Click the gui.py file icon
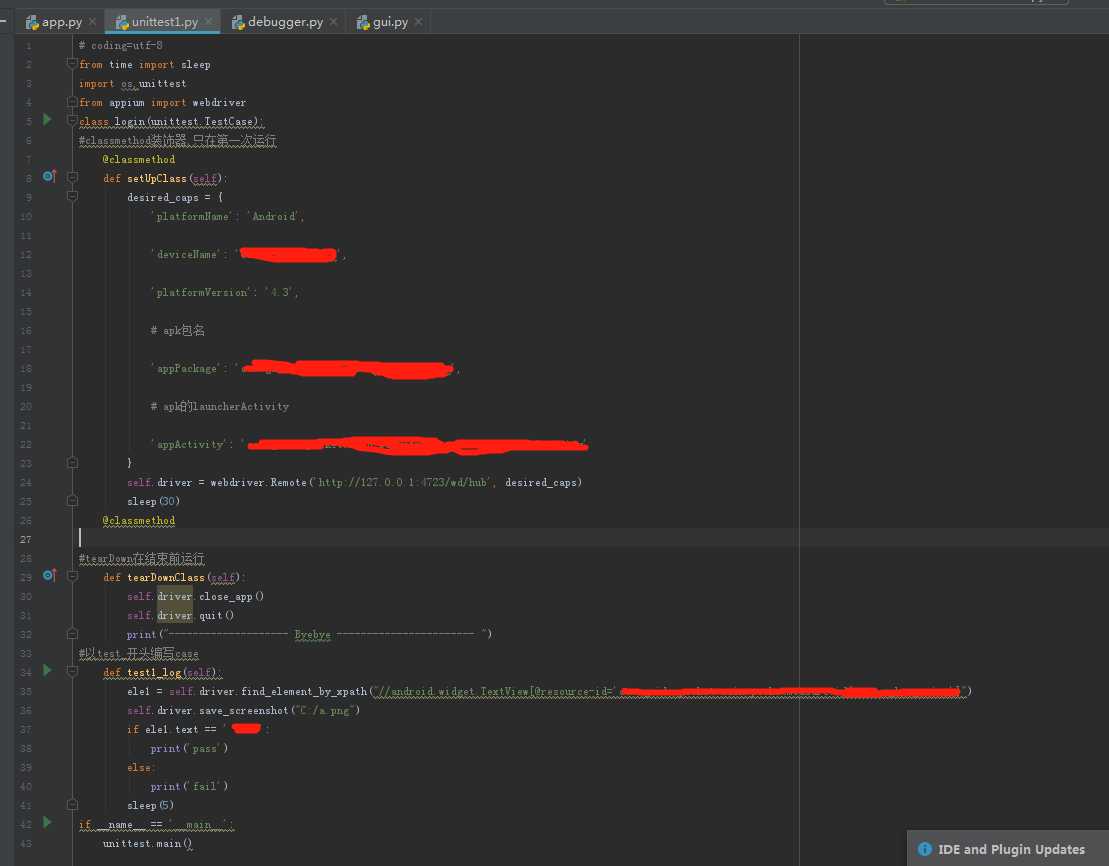 [363, 23]
